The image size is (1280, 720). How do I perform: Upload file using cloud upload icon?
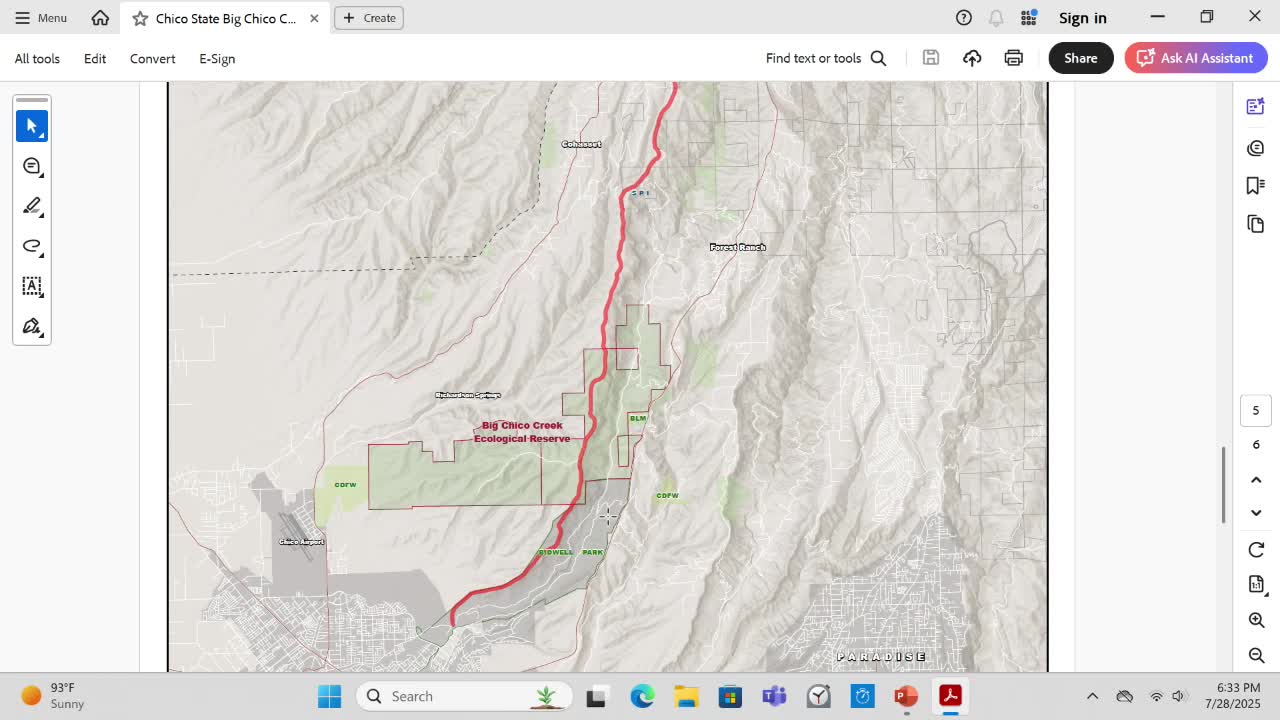[972, 58]
